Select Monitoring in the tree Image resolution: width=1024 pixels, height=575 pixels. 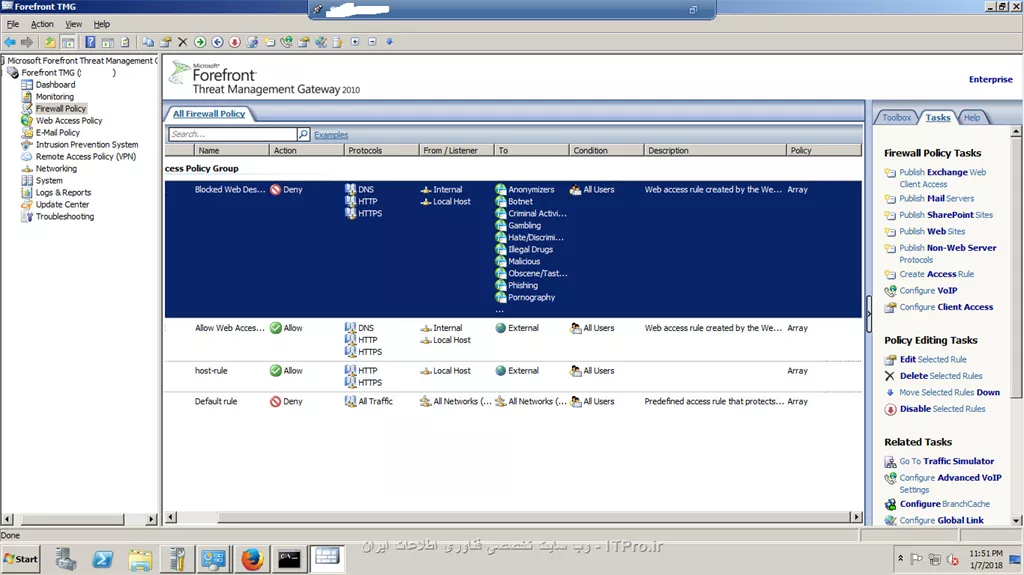(x=55, y=97)
